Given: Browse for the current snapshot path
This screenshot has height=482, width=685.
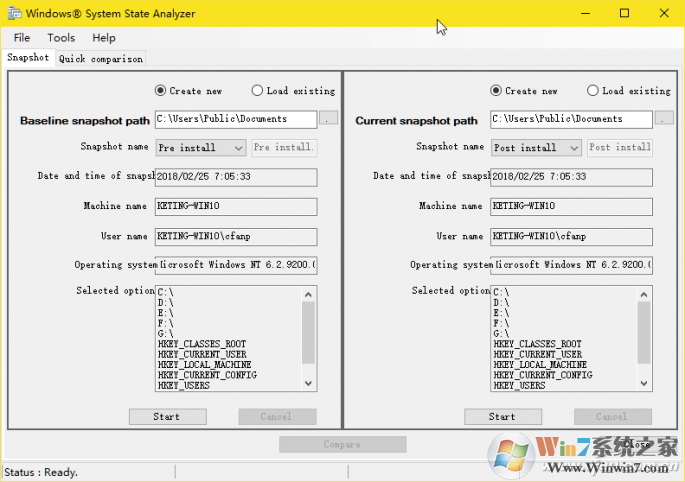Looking at the screenshot, I should pyautogui.click(x=664, y=118).
